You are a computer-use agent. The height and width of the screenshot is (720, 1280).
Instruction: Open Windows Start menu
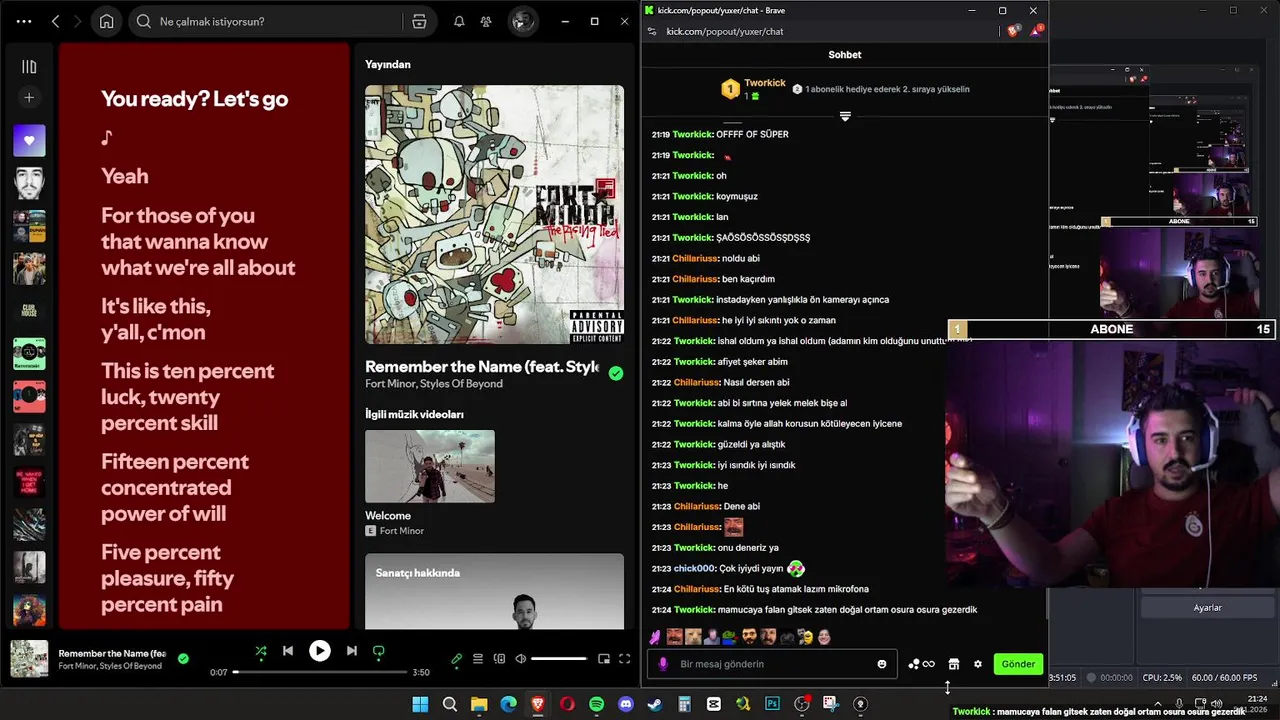pyautogui.click(x=420, y=704)
